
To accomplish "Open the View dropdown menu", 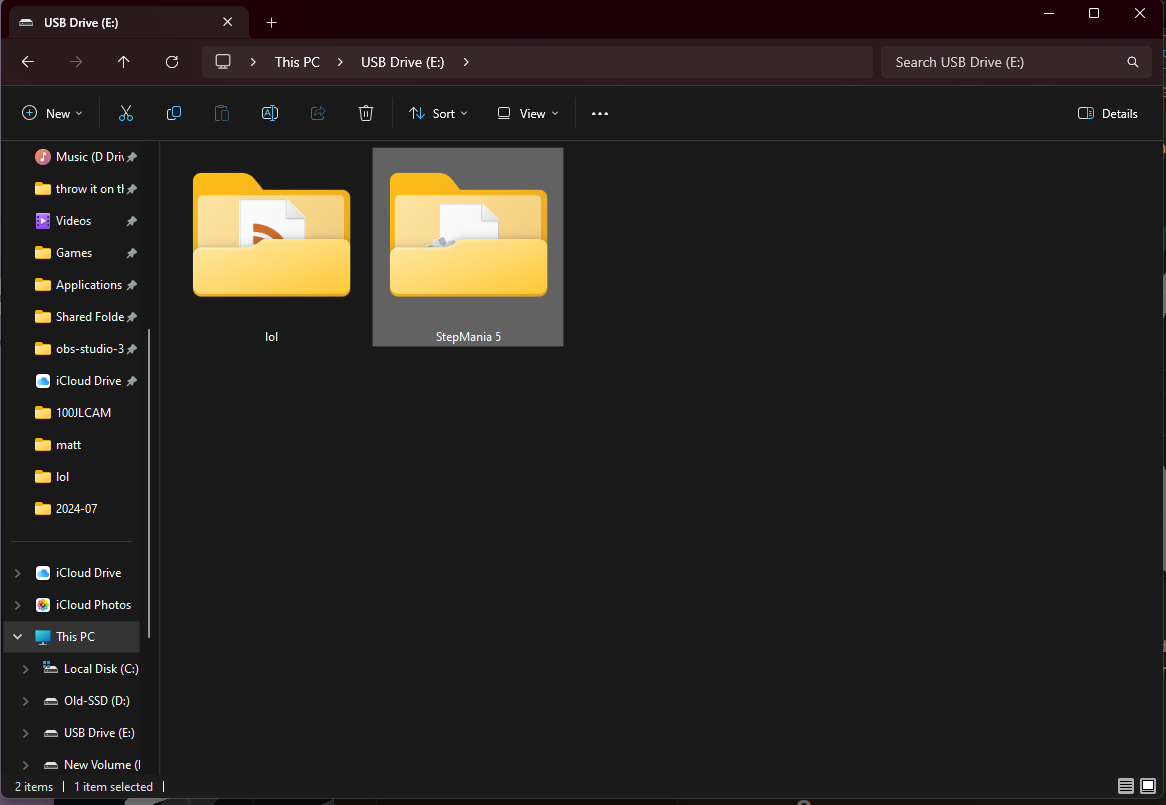I will point(528,114).
